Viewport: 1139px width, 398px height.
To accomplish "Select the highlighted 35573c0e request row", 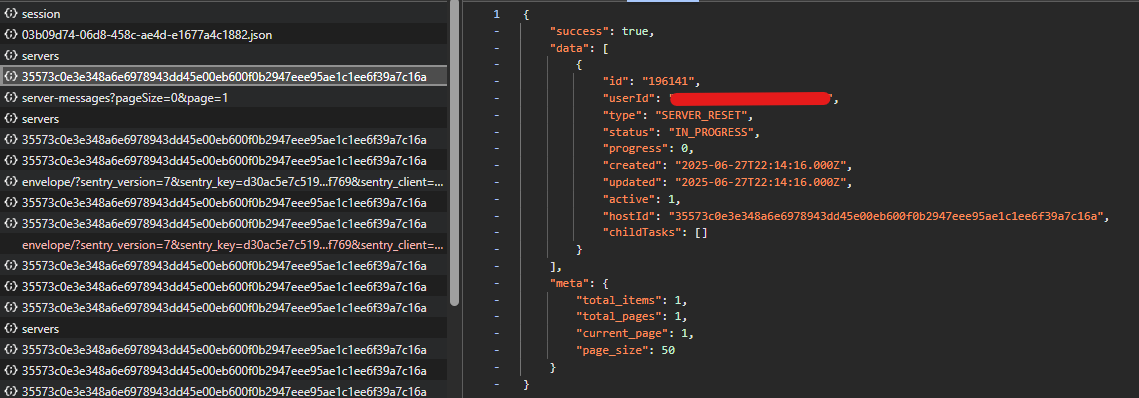I will point(224,76).
